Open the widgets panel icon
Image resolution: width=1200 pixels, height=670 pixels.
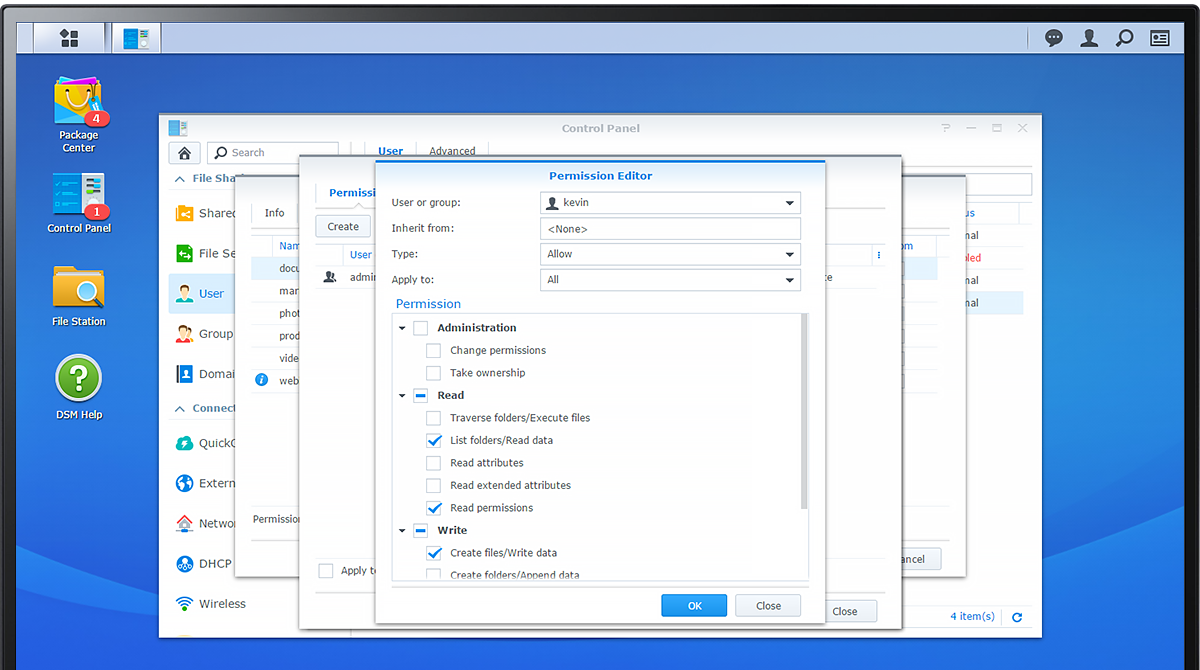(x=1159, y=37)
